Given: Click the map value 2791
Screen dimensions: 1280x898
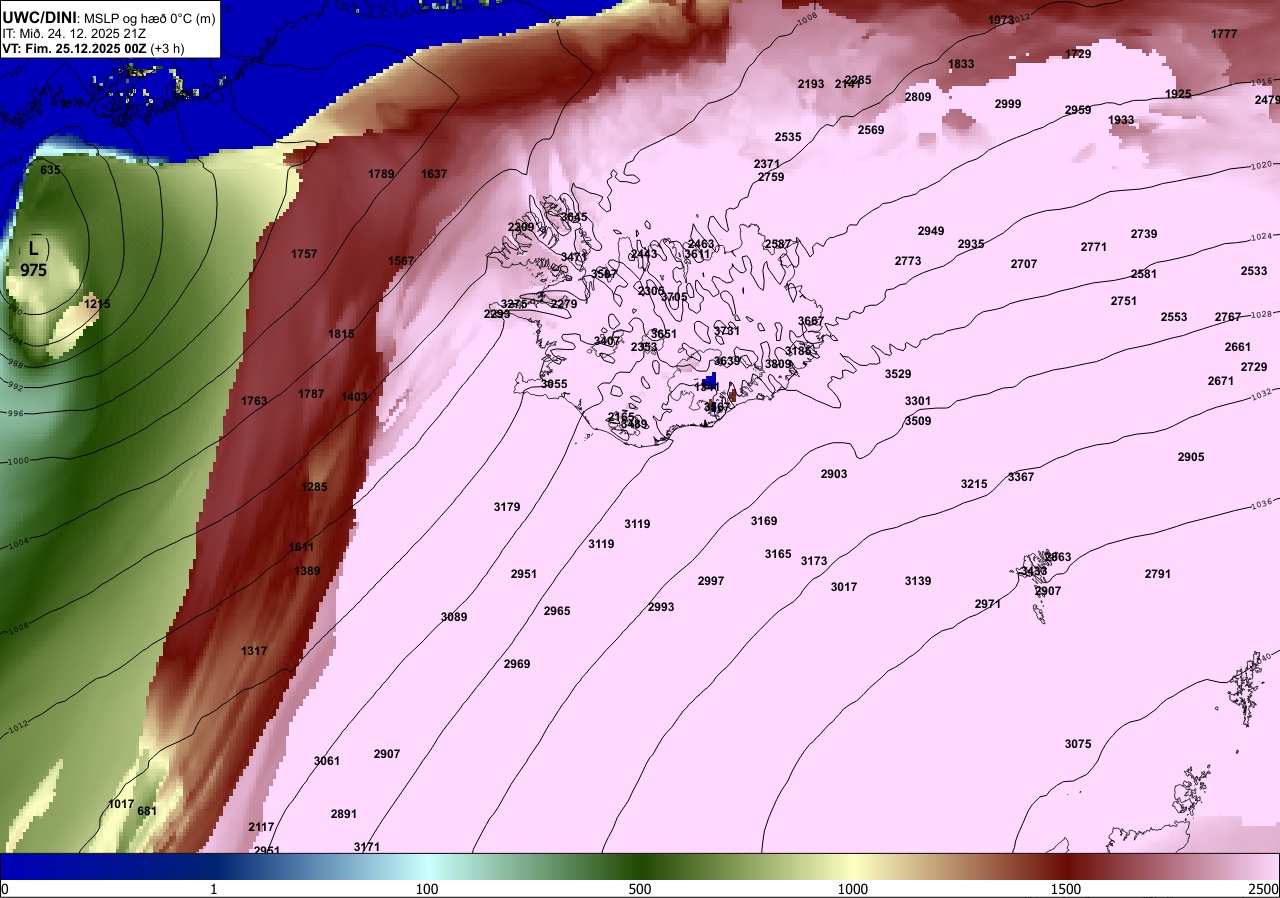Looking at the screenshot, I should click(x=1158, y=574).
